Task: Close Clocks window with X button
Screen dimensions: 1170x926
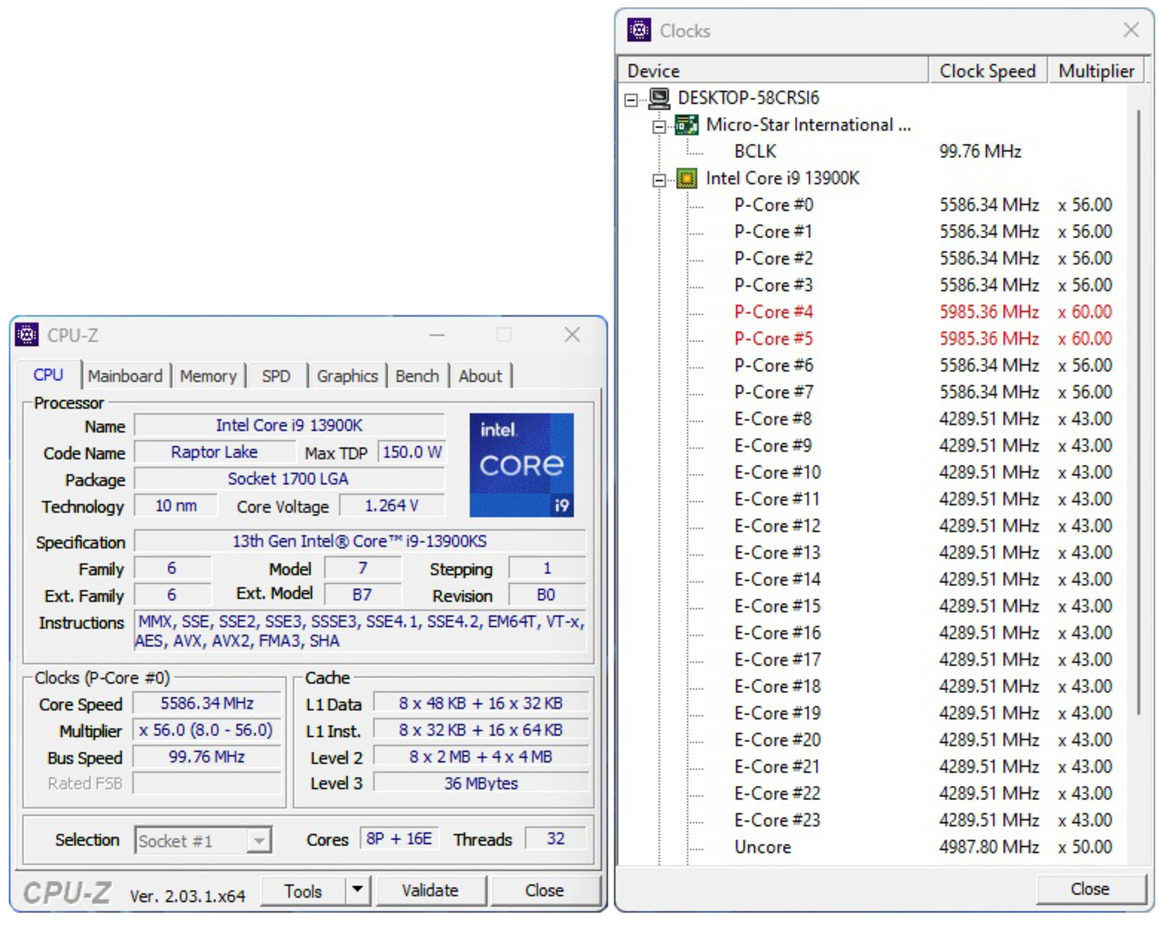Action: [x=1130, y=30]
